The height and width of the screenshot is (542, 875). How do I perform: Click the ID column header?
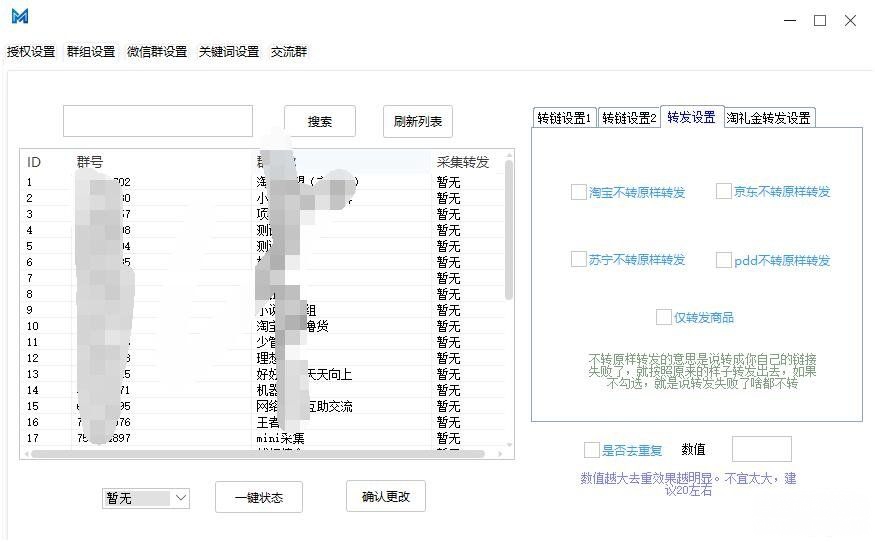(34, 162)
